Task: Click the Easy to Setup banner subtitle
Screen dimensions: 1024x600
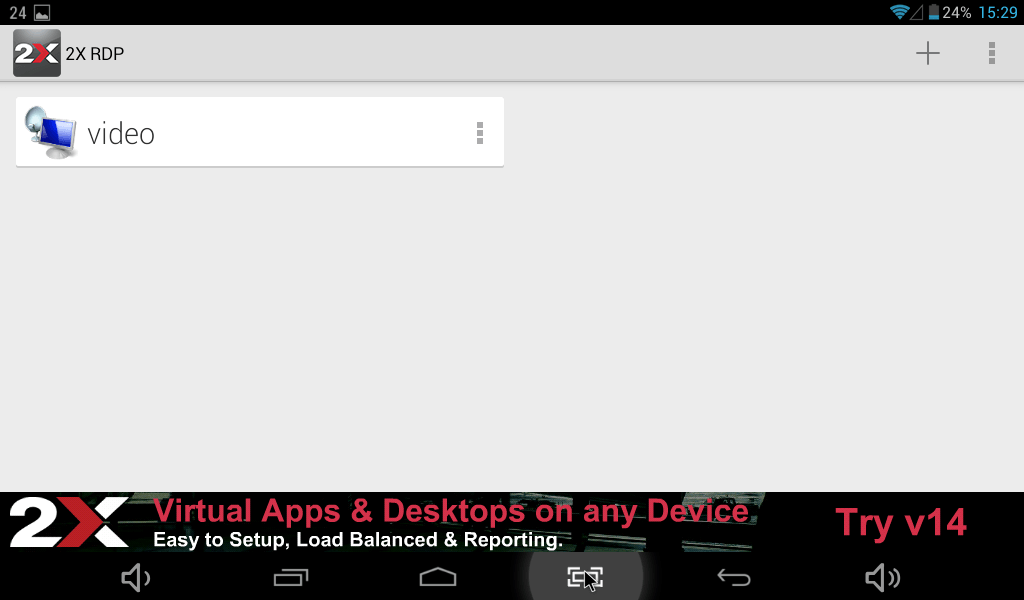Action: point(357,540)
